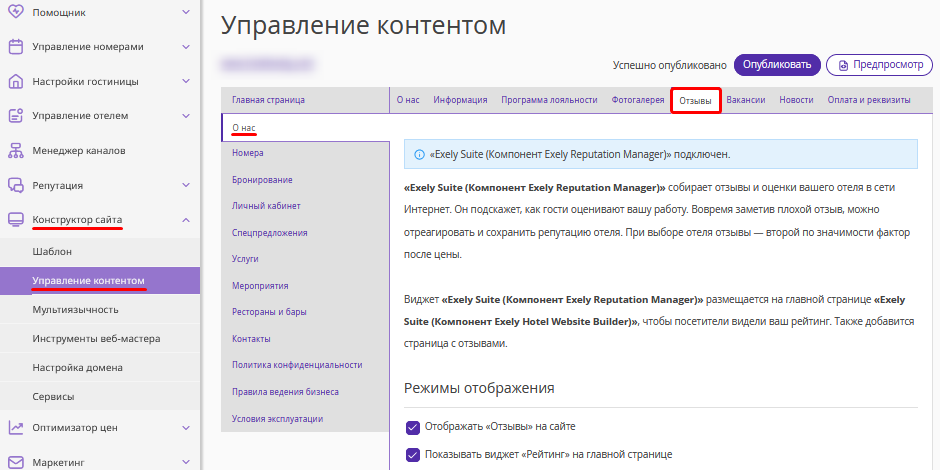The image size is (940, 470).
Task: Click the chart icon beside Оптимизатор цен
Action: (x=16, y=428)
